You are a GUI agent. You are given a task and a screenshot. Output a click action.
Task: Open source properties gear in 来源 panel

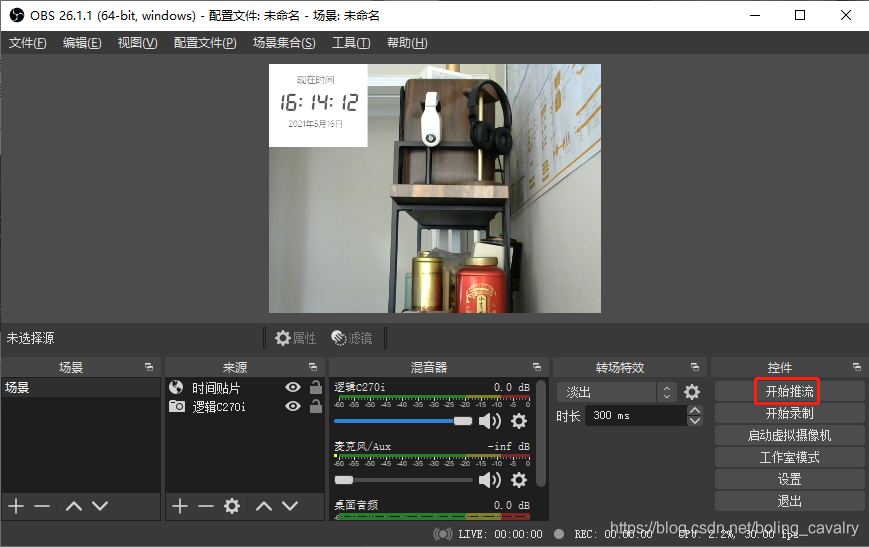(x=232, y=506)
